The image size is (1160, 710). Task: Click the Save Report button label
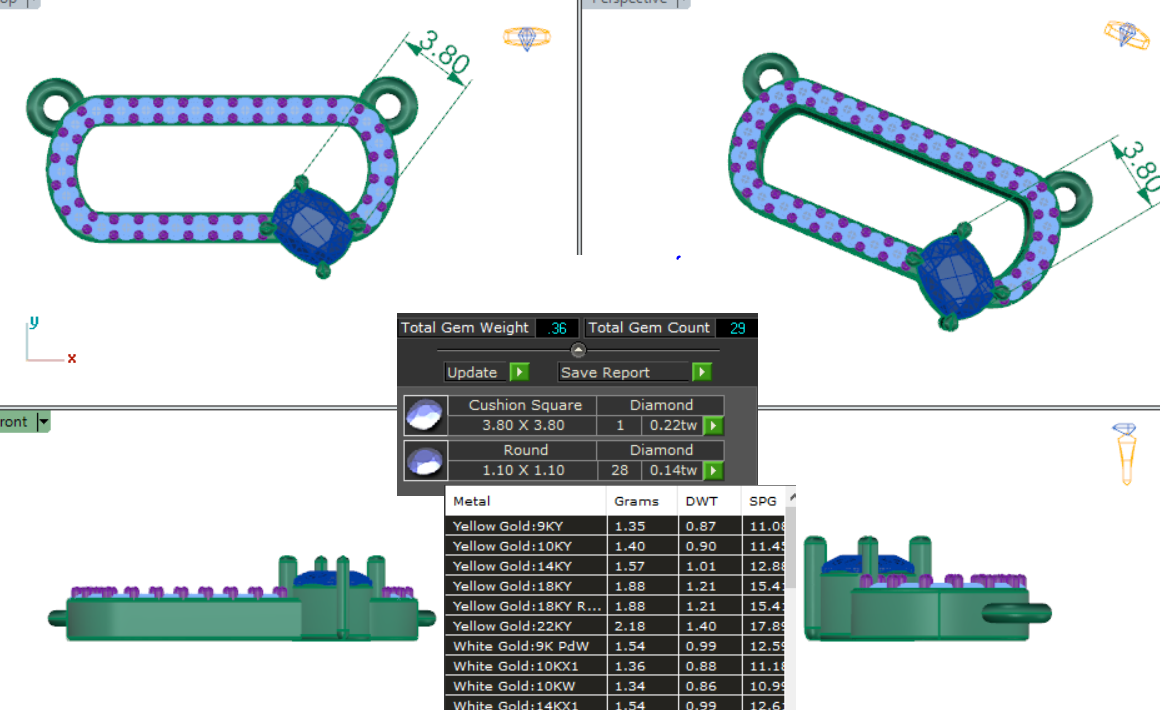point(605,372)
